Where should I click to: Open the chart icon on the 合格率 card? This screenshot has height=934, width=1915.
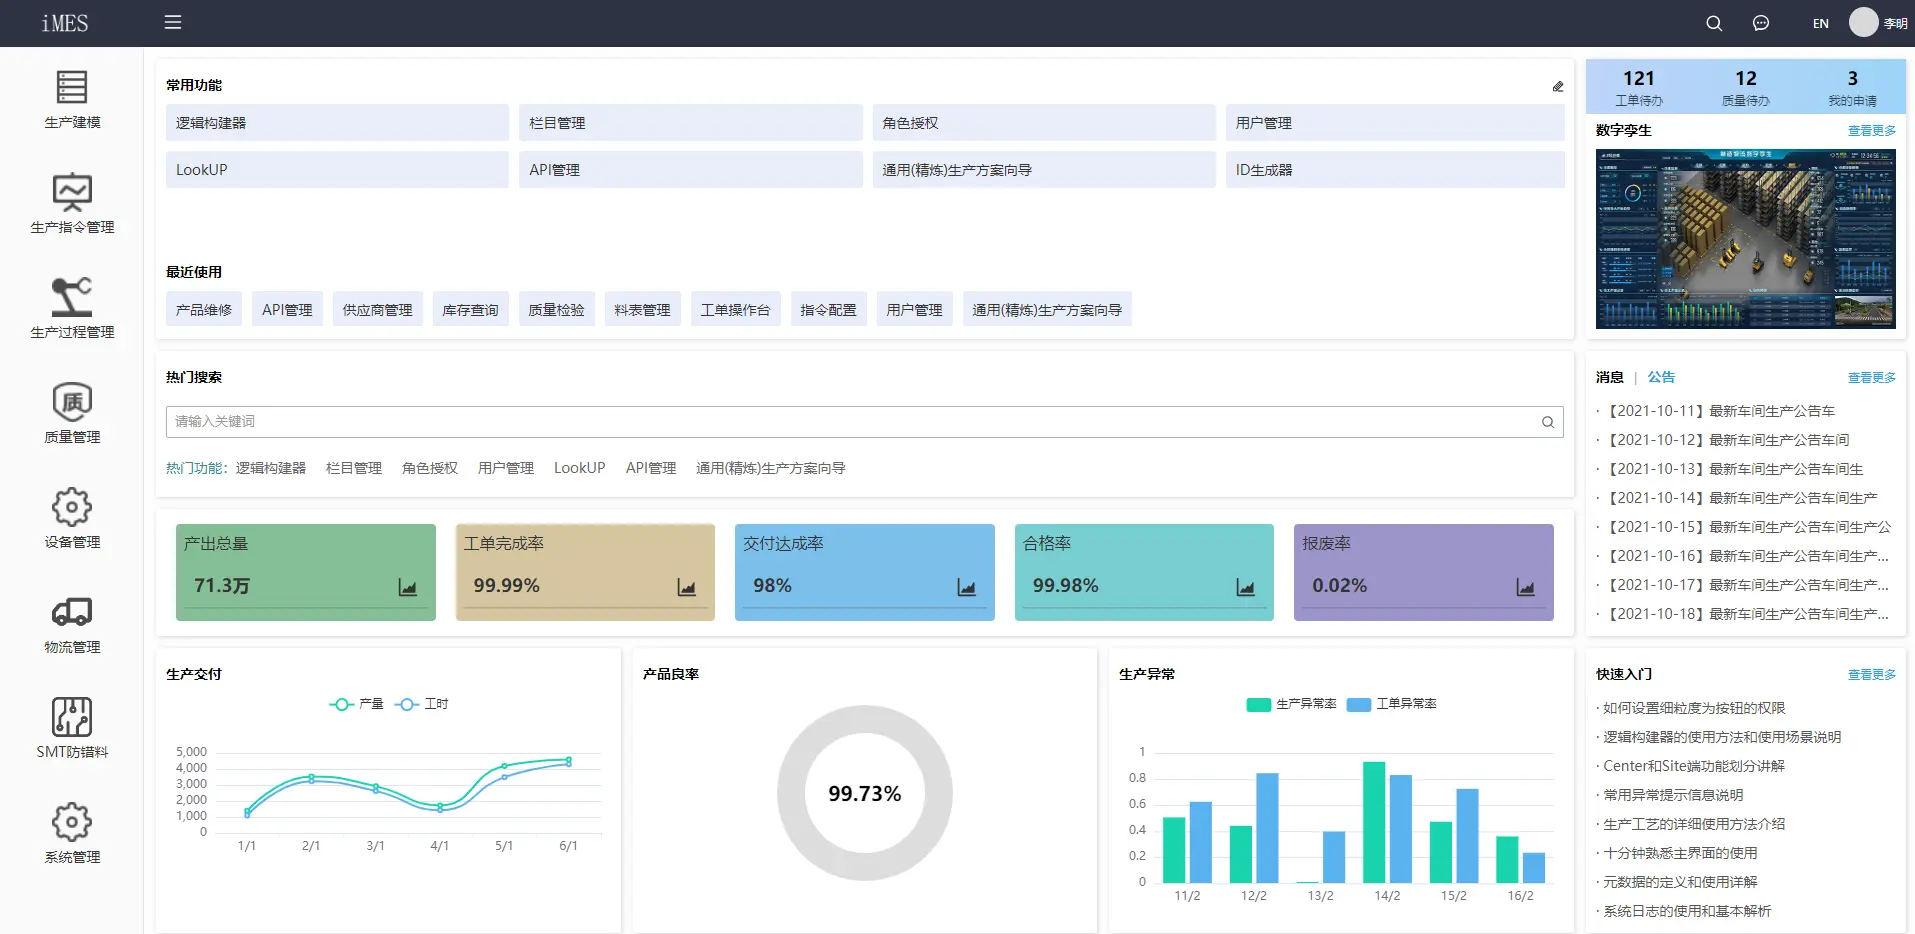[x=1246, y=587]
